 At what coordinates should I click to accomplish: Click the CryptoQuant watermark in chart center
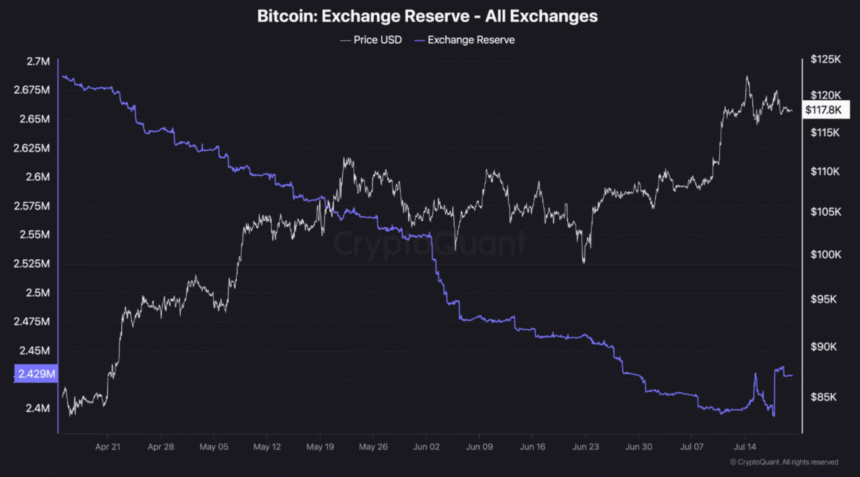point(429,243)
